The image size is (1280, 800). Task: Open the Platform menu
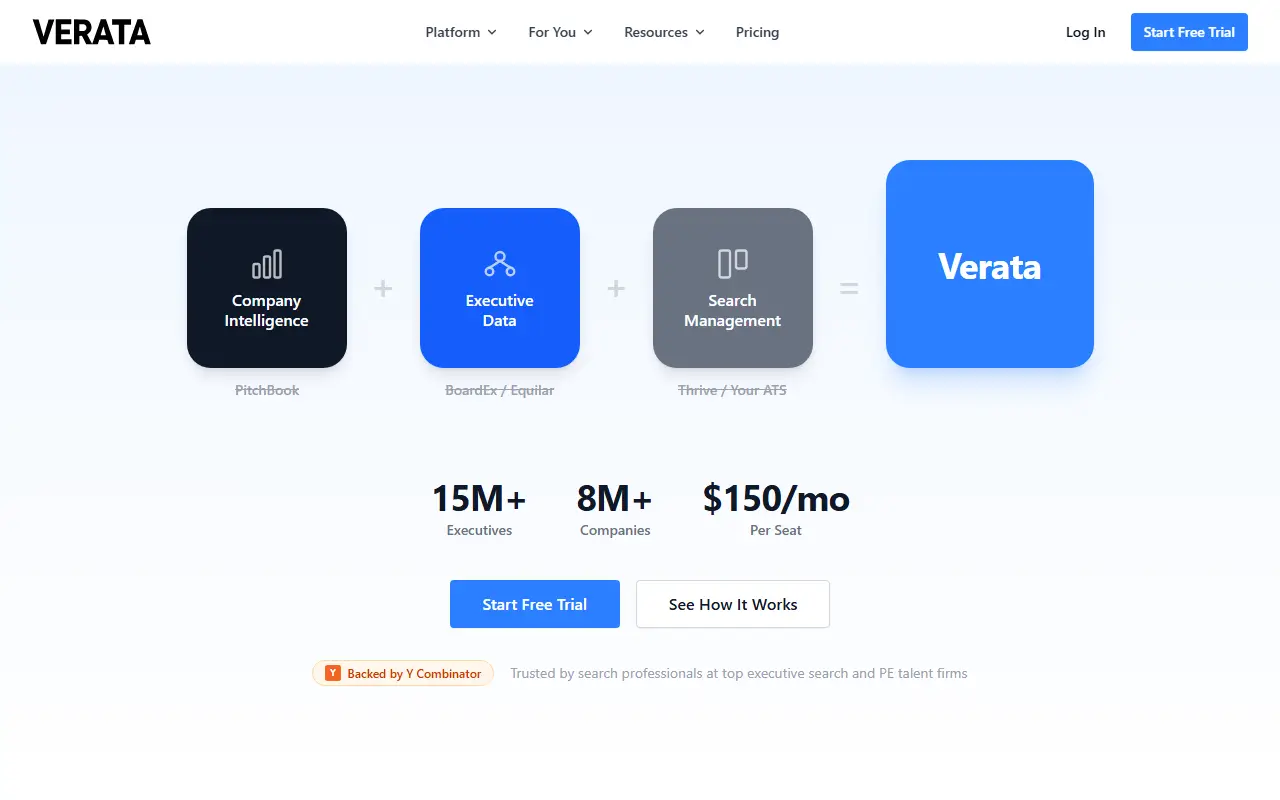pos(461,32)
